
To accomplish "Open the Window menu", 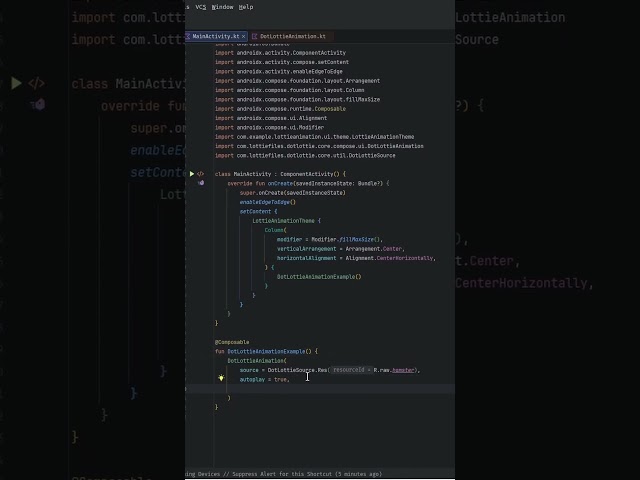I will tap(222, 7).
